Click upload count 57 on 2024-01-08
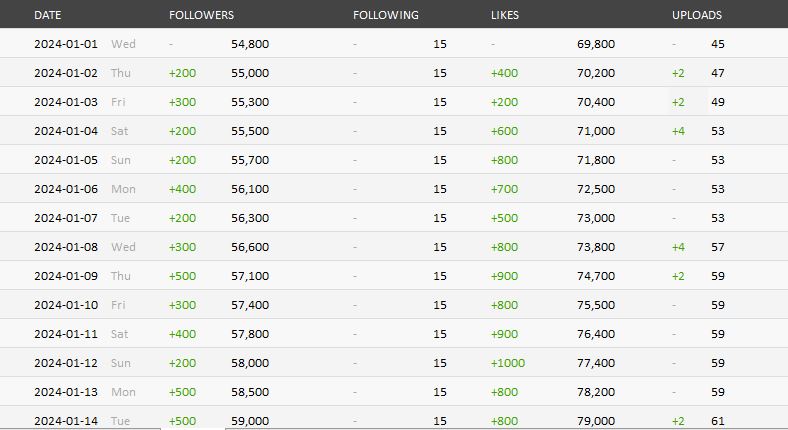The width and height of the screenshot is (788, 430). 718,247
